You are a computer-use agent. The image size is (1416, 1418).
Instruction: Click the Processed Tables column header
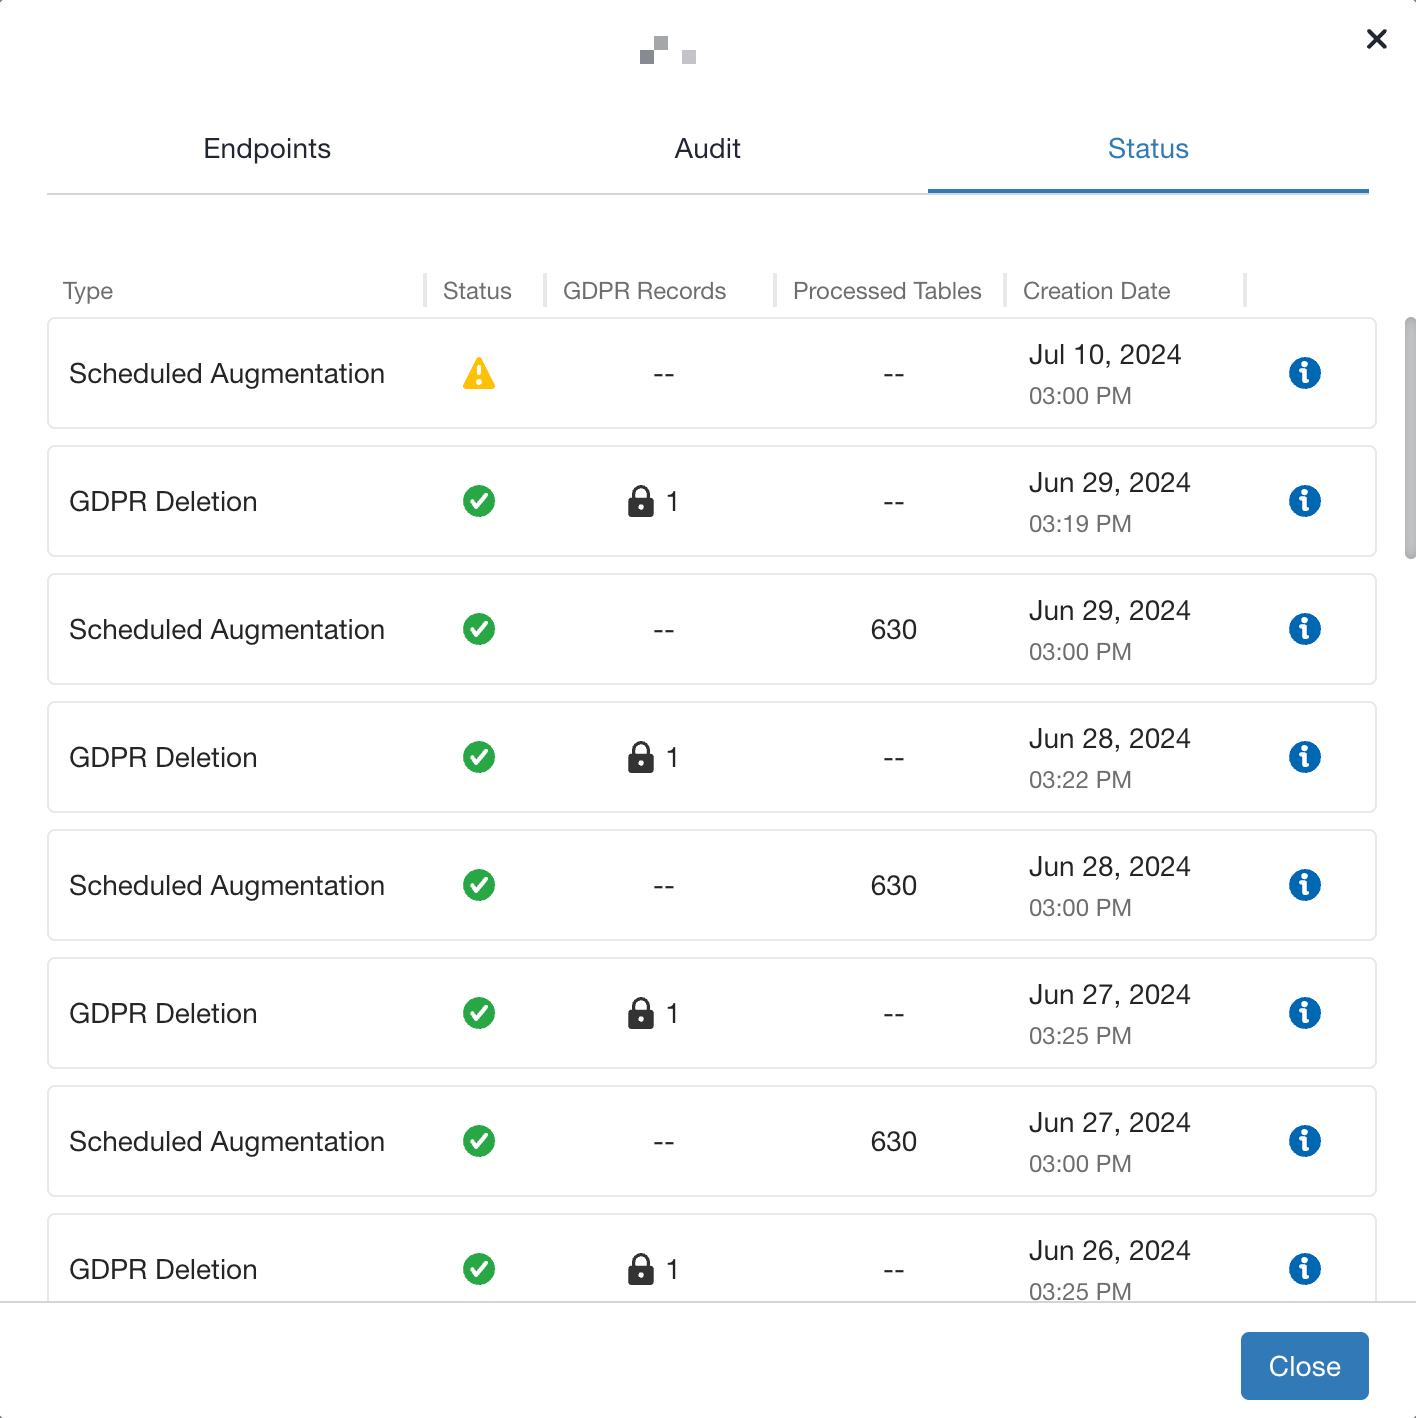coord(887,291)
